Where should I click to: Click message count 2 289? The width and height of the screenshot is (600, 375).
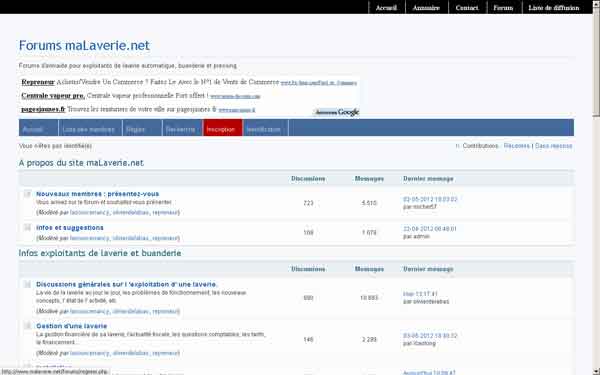(x=369, y=339)
